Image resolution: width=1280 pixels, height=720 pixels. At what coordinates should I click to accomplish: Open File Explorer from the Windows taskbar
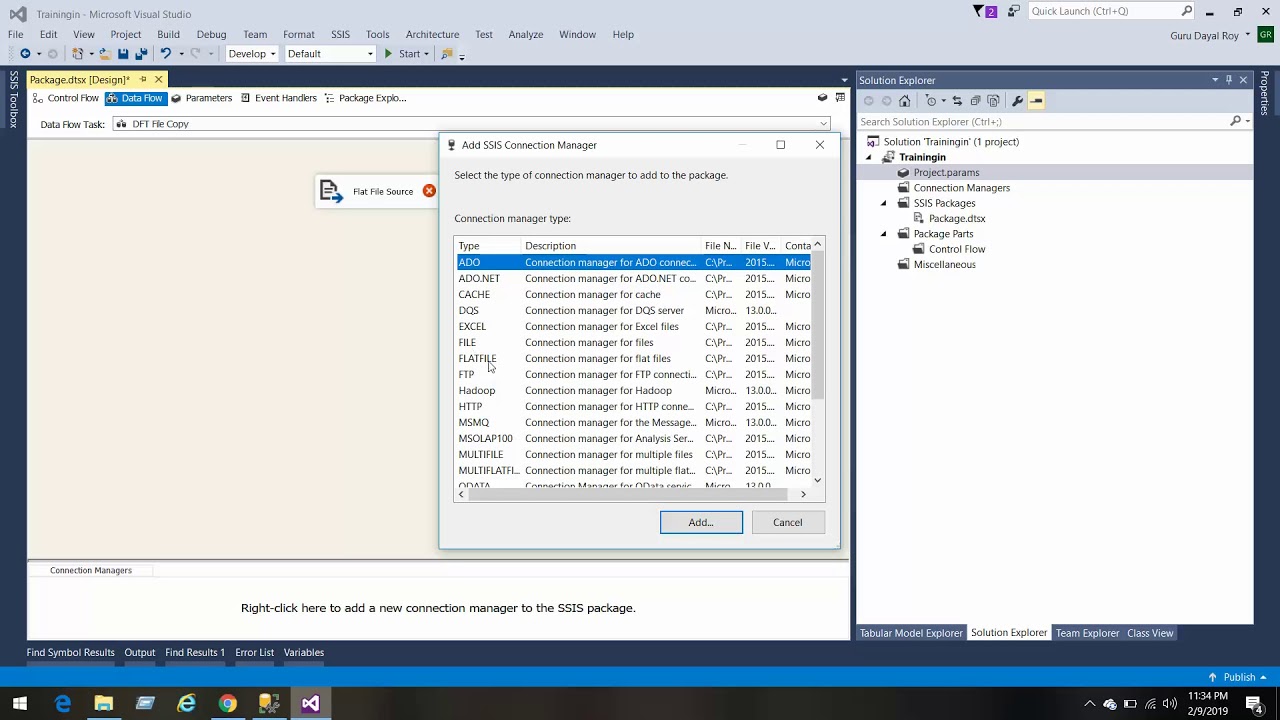click(x=104, y=704)
